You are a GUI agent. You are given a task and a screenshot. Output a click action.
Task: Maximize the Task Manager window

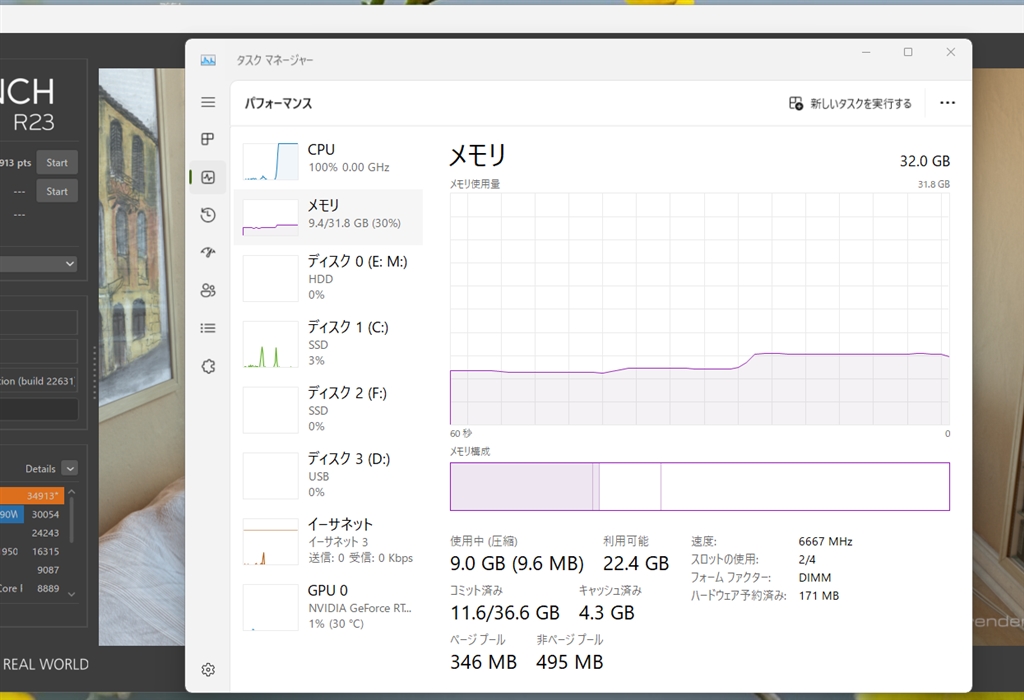pos(908,52)
